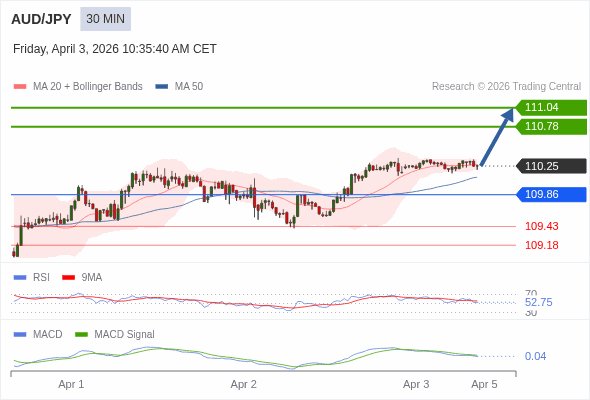
Task: Select the AUD/JPY pair title
Action: (41, 19)
